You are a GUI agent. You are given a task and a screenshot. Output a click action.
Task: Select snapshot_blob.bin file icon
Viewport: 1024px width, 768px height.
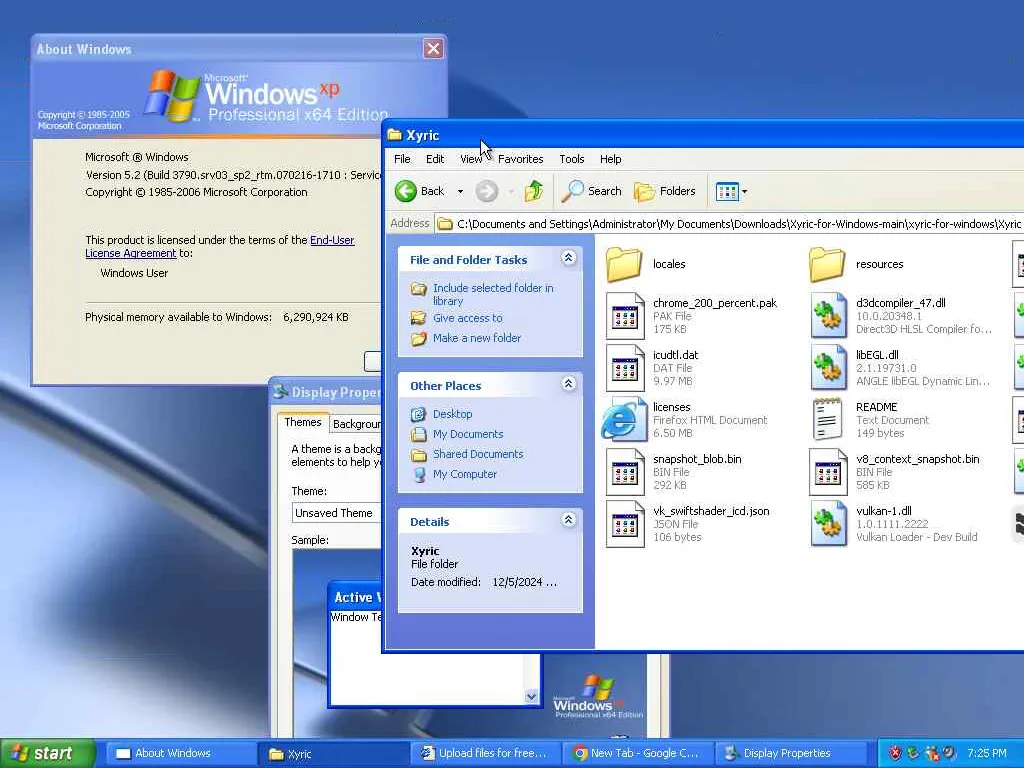tap(625, 472)
